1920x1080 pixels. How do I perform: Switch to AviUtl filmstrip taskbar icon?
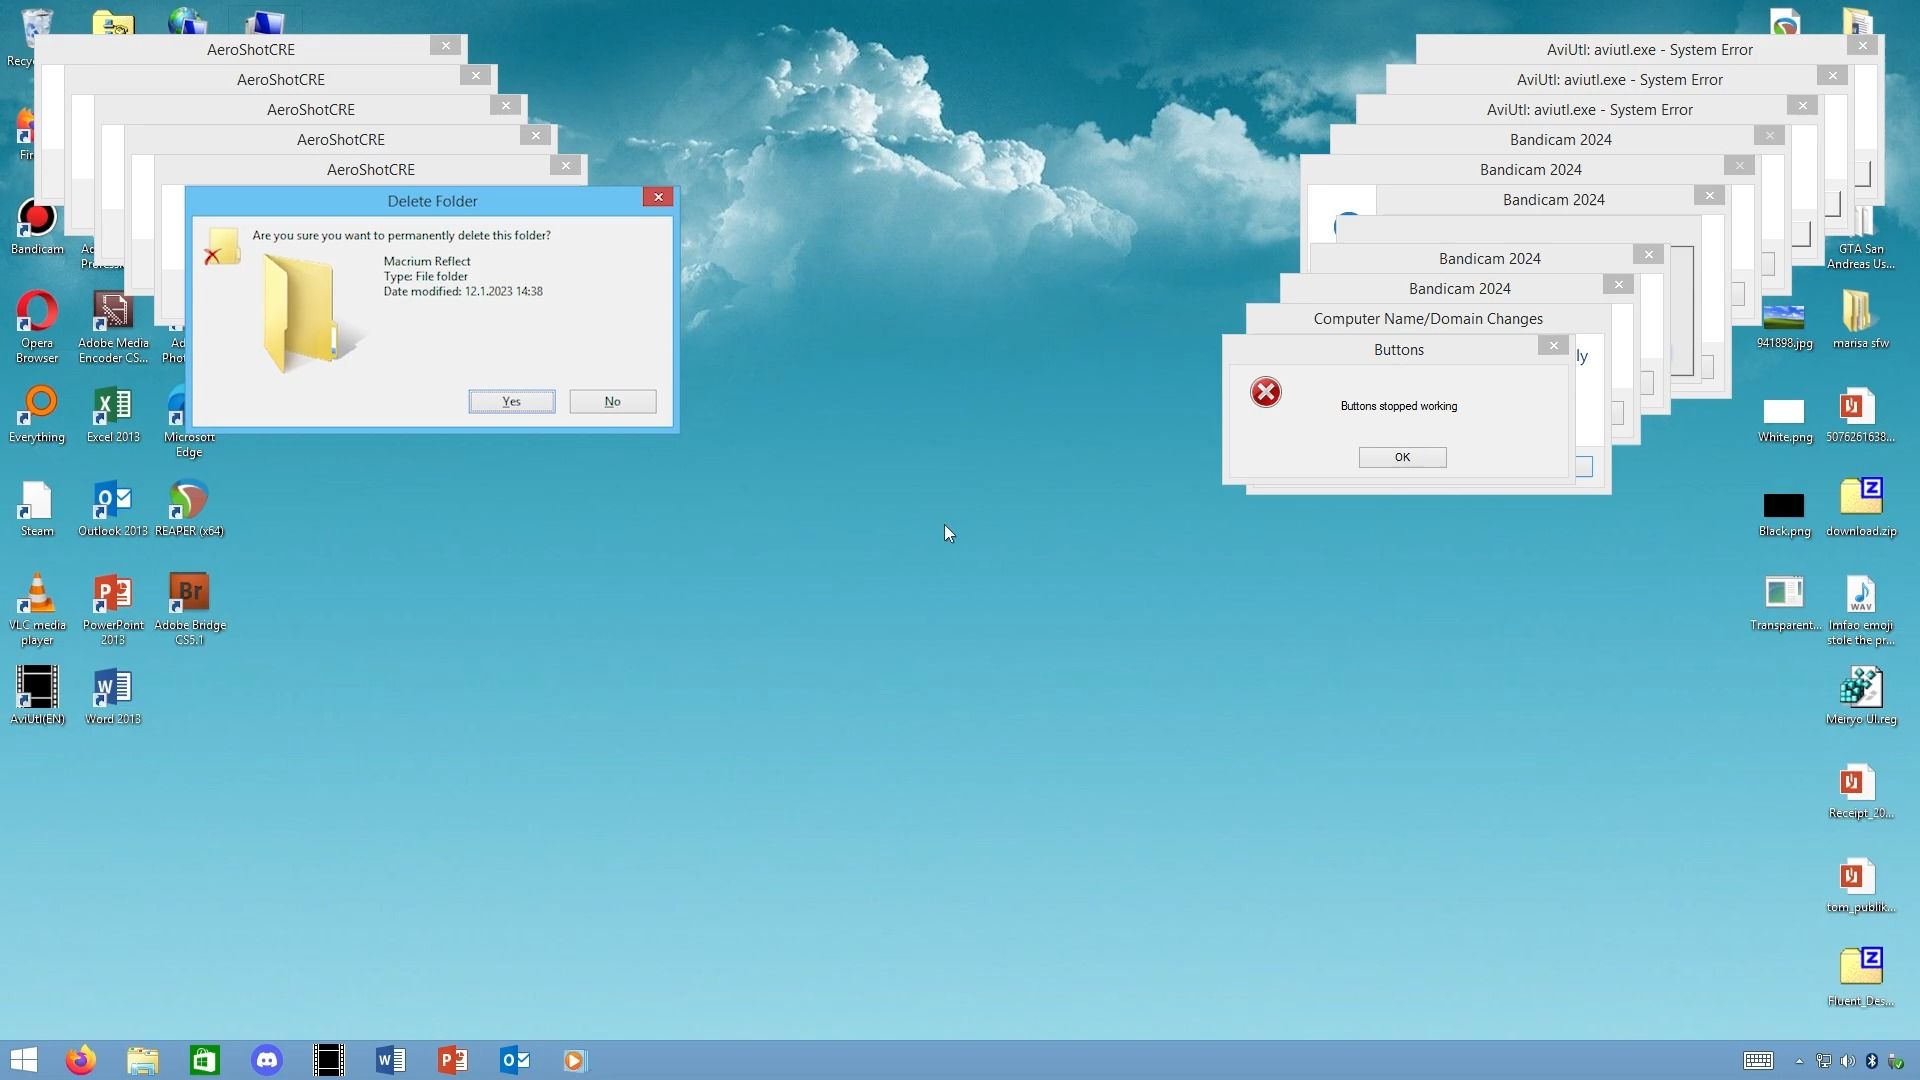click(329, 1060)
